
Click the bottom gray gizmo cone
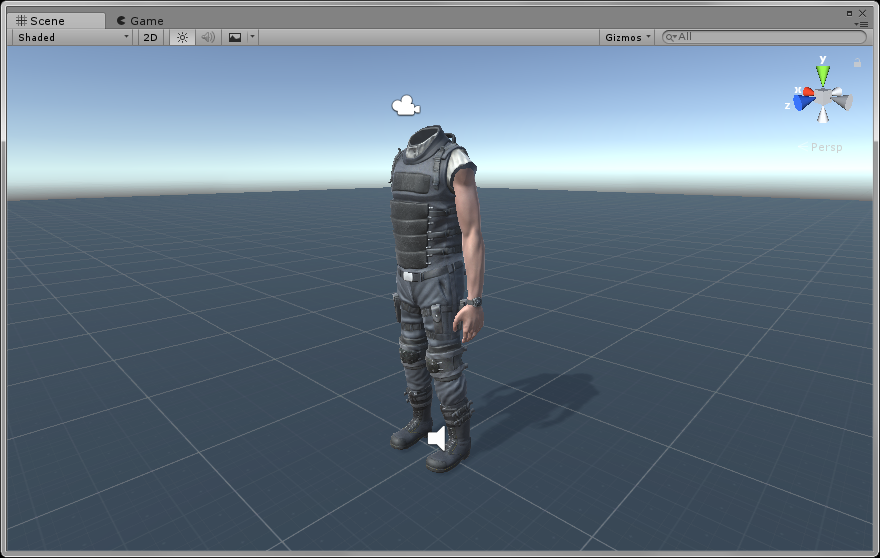823,115
